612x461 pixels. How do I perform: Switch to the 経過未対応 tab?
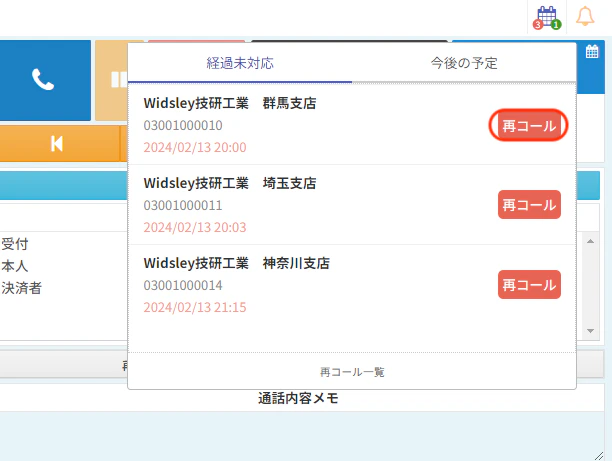[240, 63]
